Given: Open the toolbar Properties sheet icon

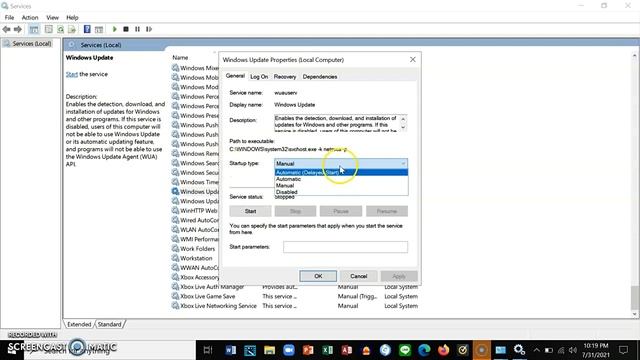Looking at the screenshot, I should click(49, 29).
